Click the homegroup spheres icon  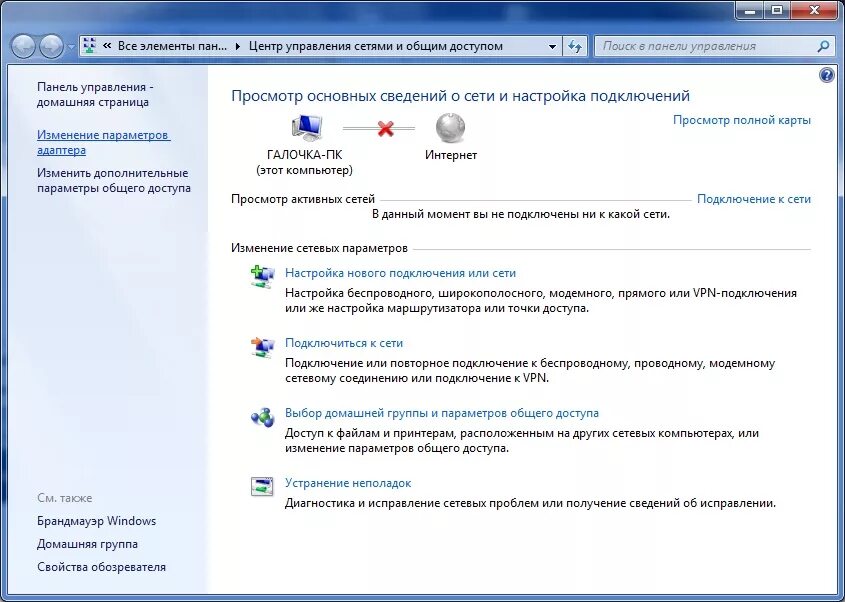262,417
